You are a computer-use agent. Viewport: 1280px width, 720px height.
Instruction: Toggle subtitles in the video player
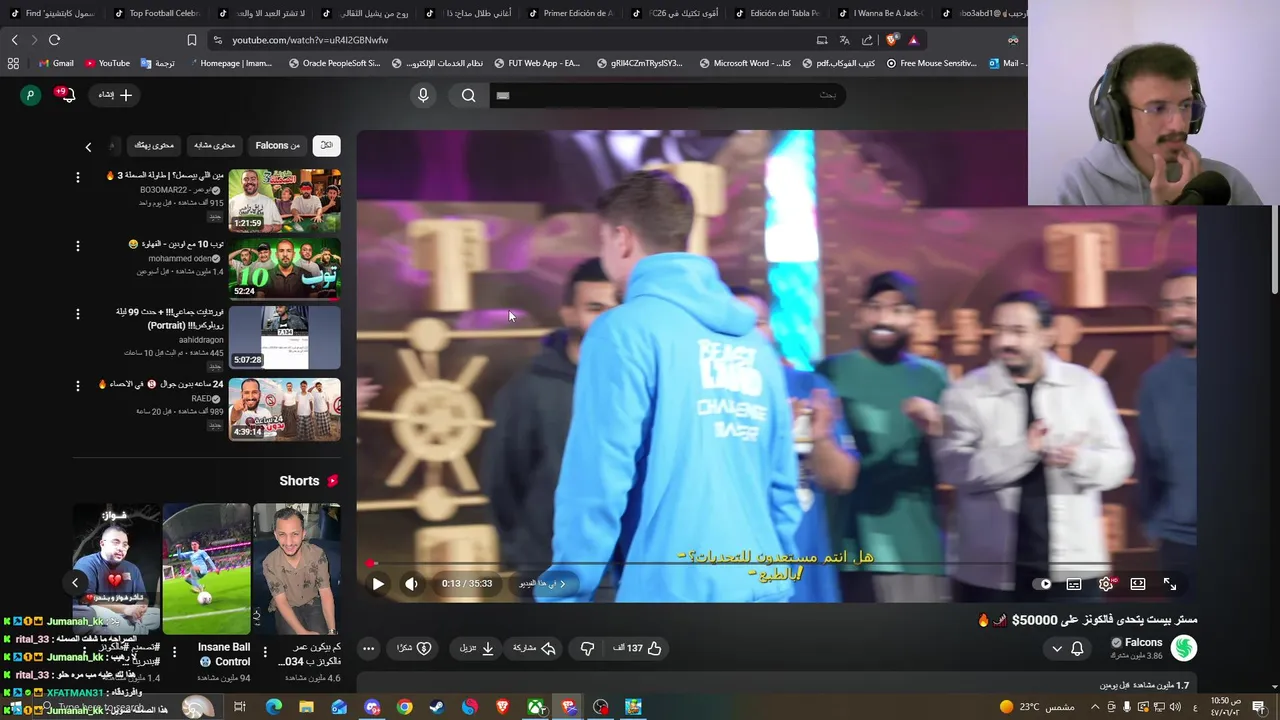click(x=1074, y=584)
